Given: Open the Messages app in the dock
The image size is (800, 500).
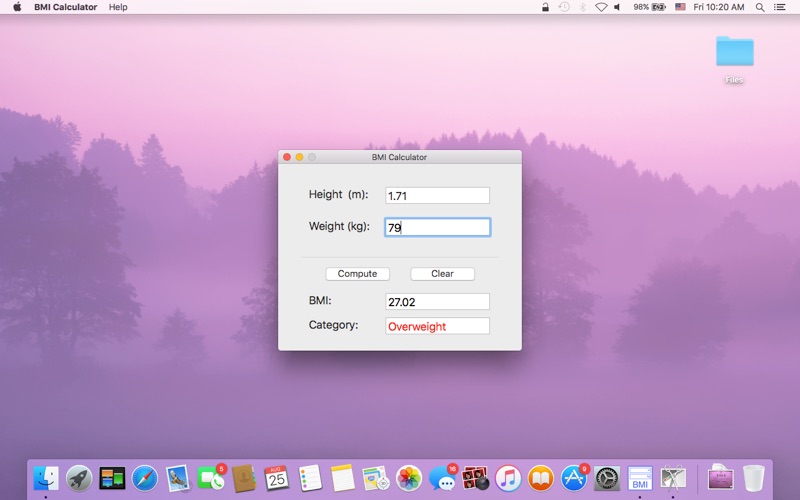Looking at the screenshot, I should (x=442, y=479).
